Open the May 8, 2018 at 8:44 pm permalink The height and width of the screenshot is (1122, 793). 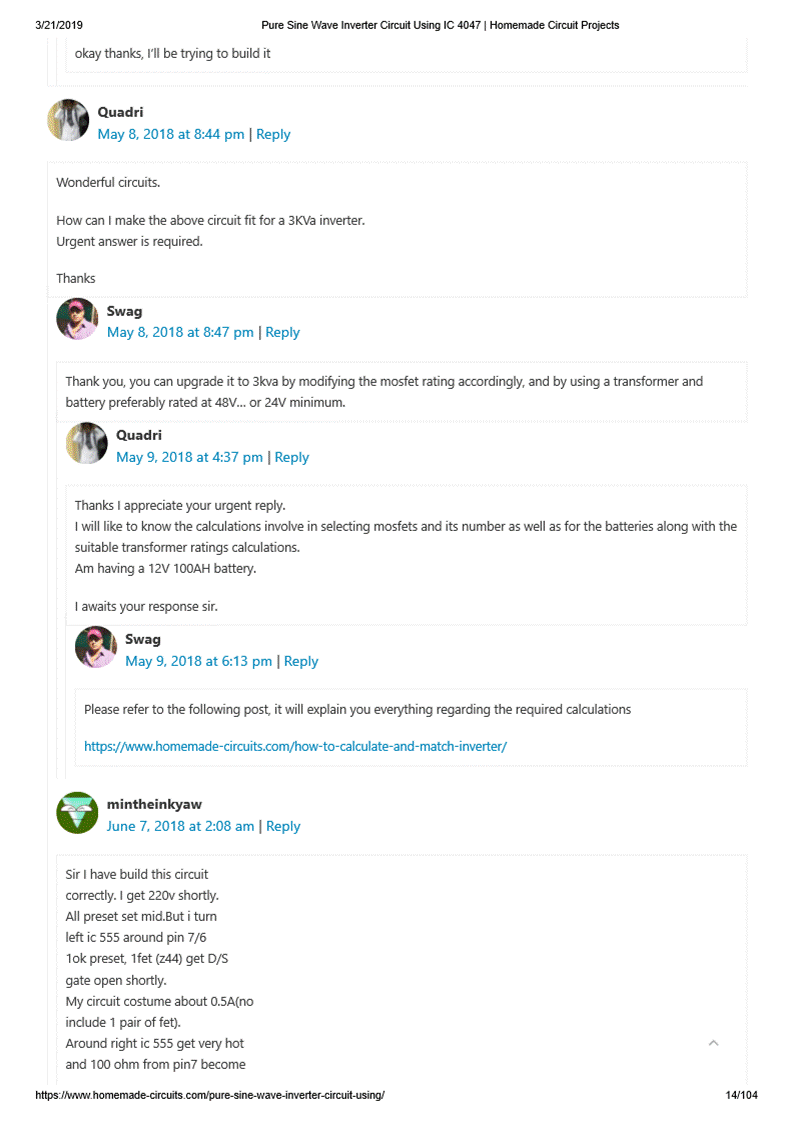171,134
